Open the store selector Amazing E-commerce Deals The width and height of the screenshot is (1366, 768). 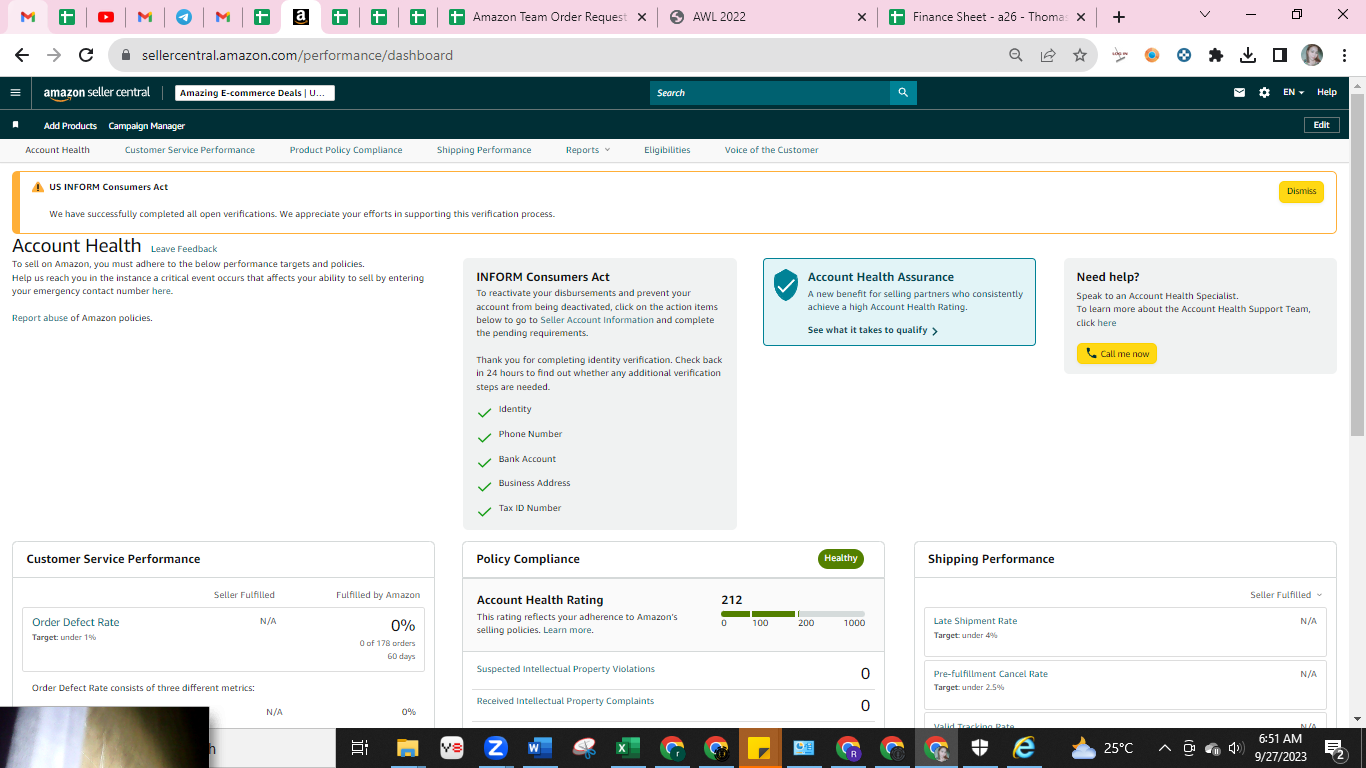[255, 93]
